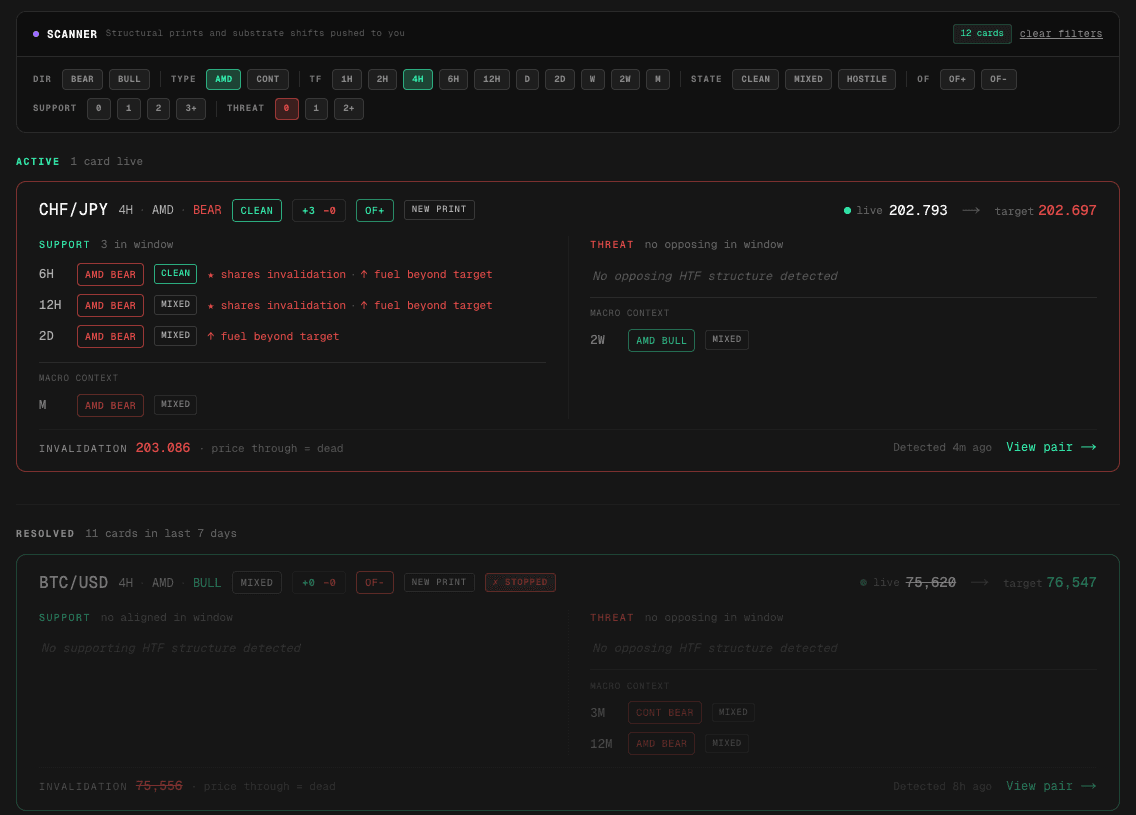
Task: Filter by HOSTILE state
Action: click(x=866, y=79)
